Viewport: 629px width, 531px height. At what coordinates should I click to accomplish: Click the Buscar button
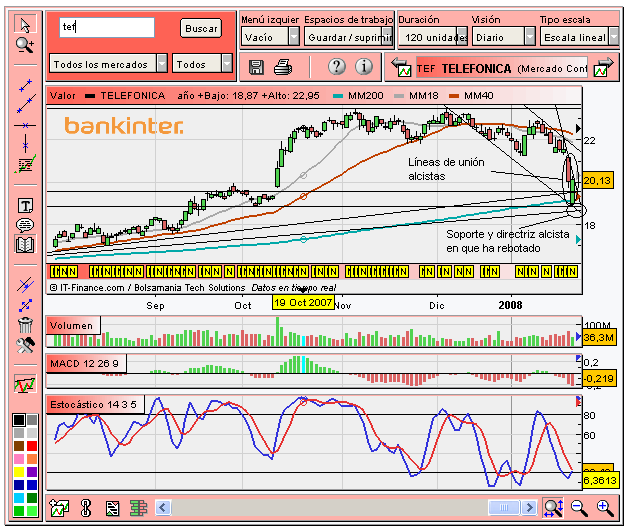[x=201, y=28]
